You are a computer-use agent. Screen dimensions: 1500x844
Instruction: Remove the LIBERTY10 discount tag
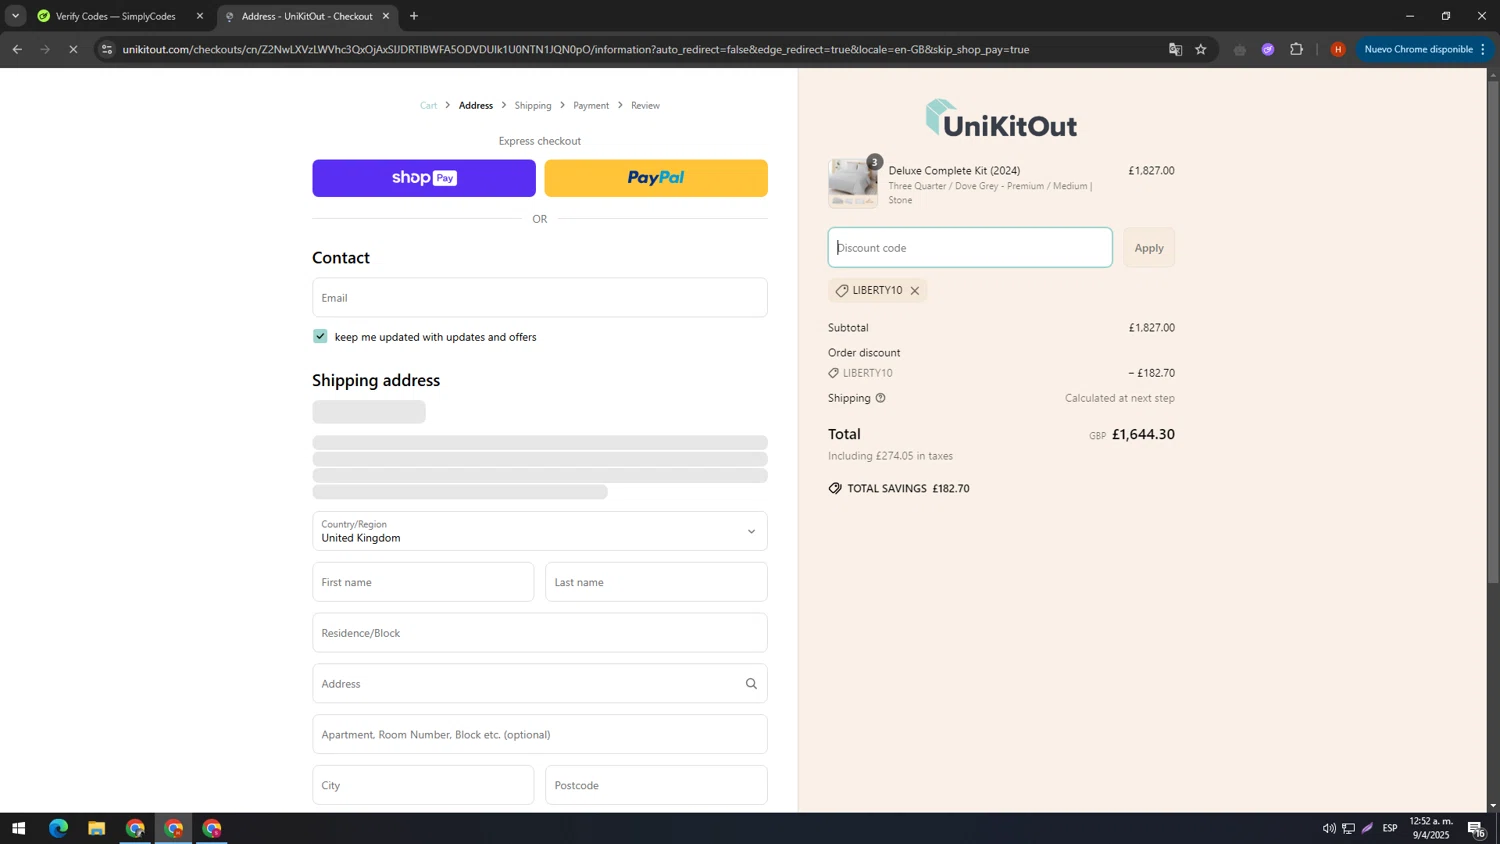(914, 291)
